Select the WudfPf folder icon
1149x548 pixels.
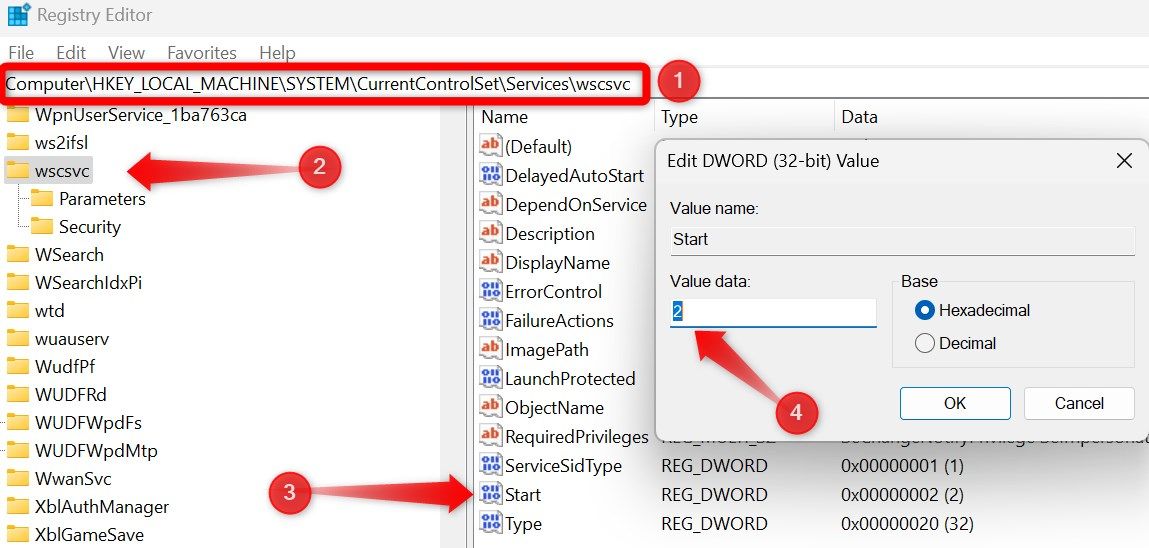click(x=17, y=366)
